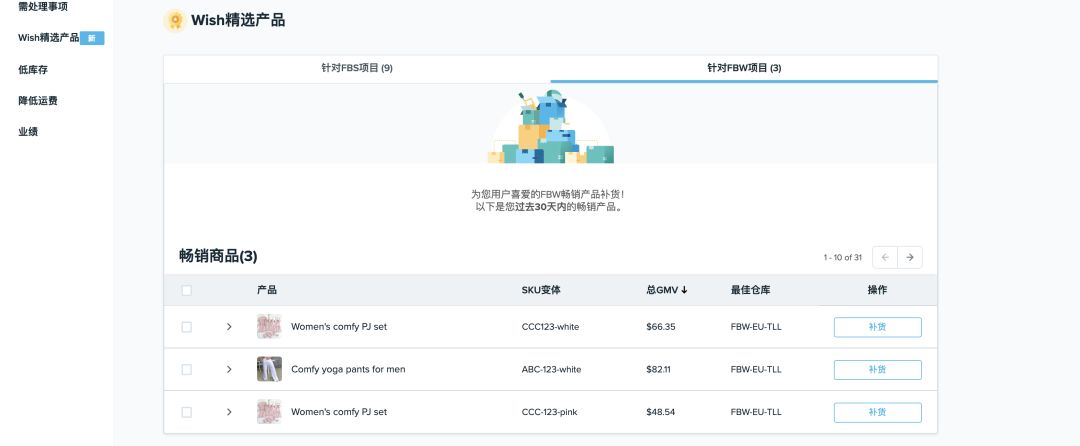Screen dimensions: 1080x446
Task: Click the GMV value $48.54
Action: click(x=661, y=412)
